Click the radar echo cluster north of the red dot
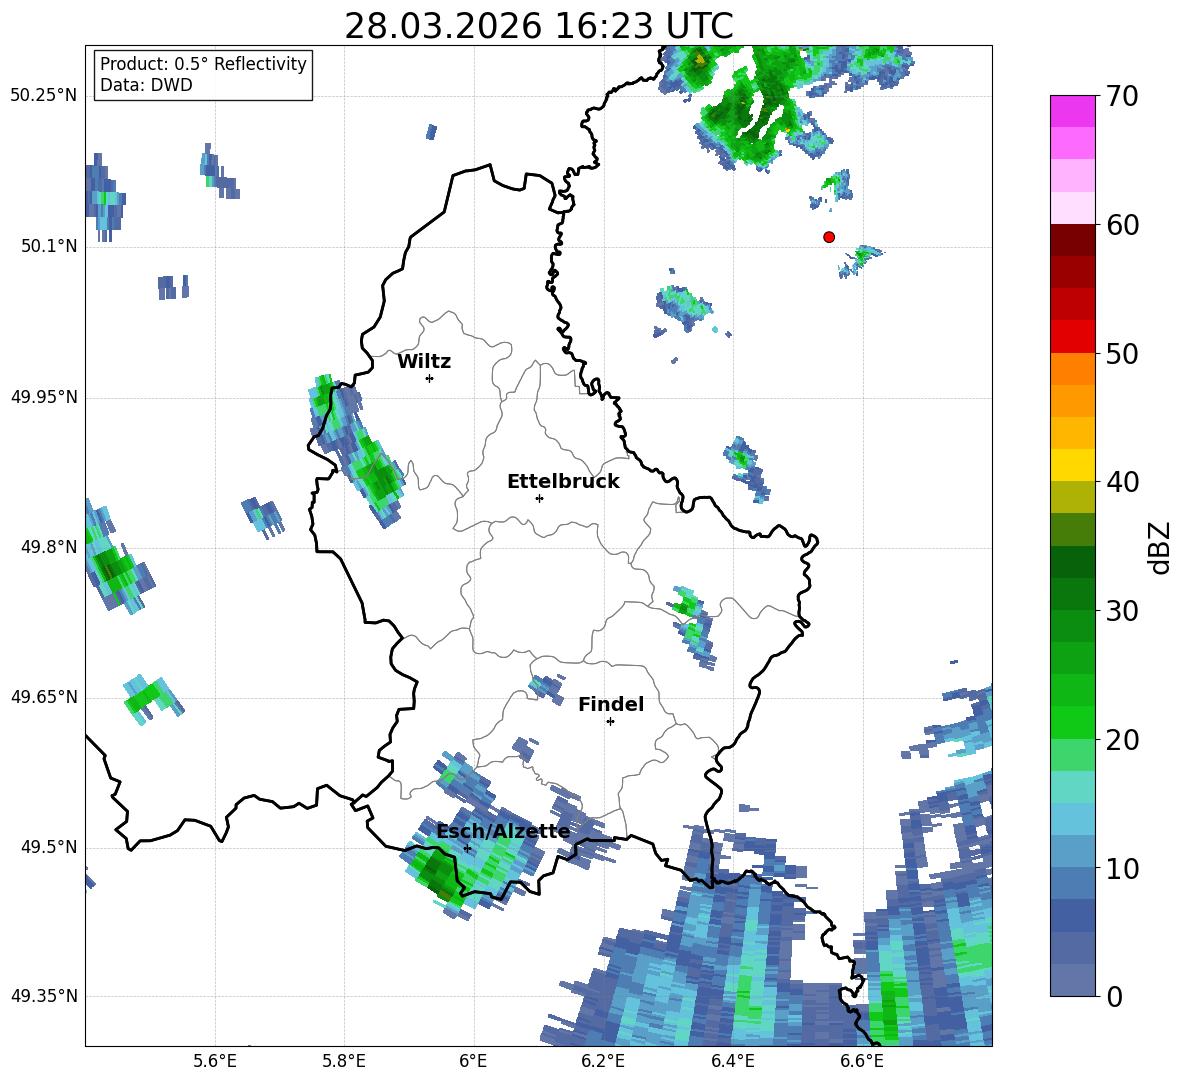This screenshot has width=1184, height=1081. 833,189
